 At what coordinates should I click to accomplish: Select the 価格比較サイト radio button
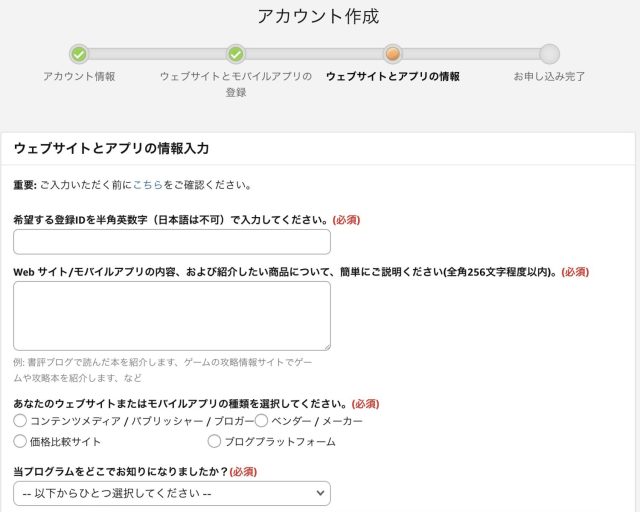tap(20, 441)
